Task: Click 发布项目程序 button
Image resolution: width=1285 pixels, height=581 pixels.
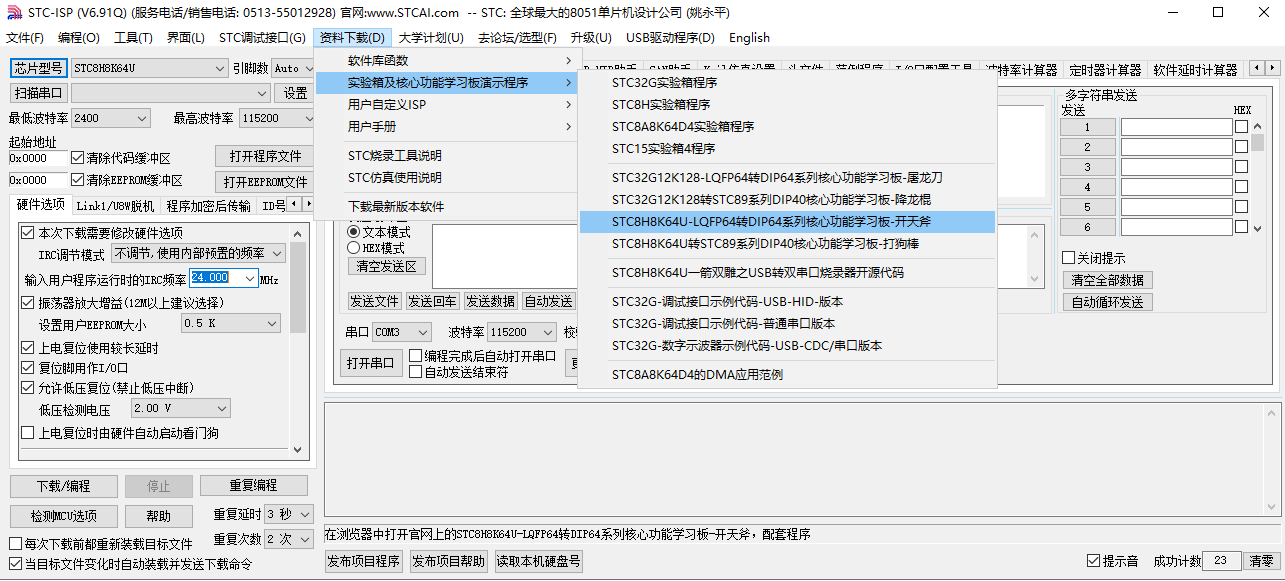Action: pos(364,561)
